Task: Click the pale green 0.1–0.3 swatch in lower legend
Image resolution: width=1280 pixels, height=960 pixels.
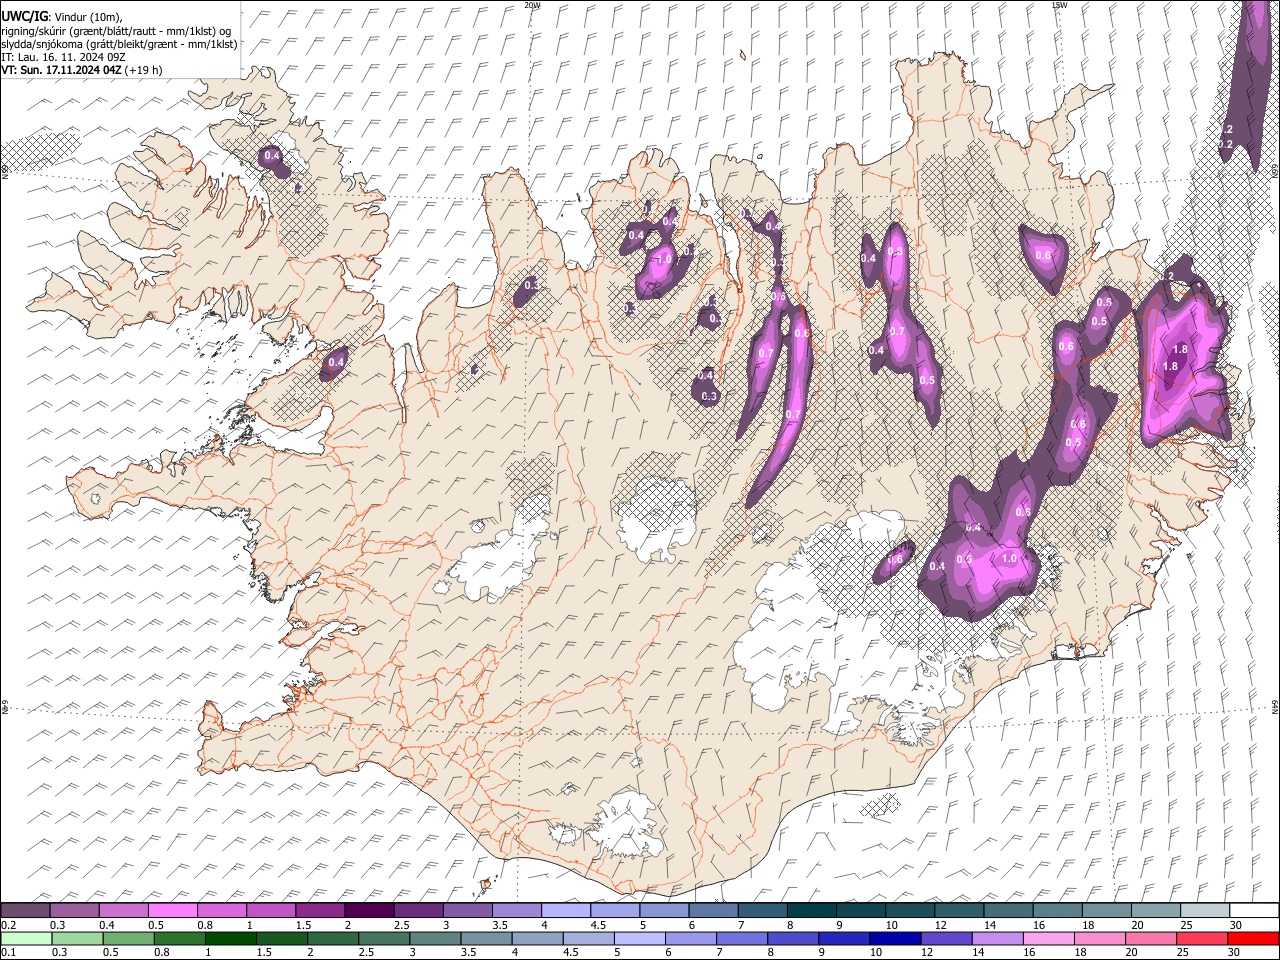Action: click(26, 939)
